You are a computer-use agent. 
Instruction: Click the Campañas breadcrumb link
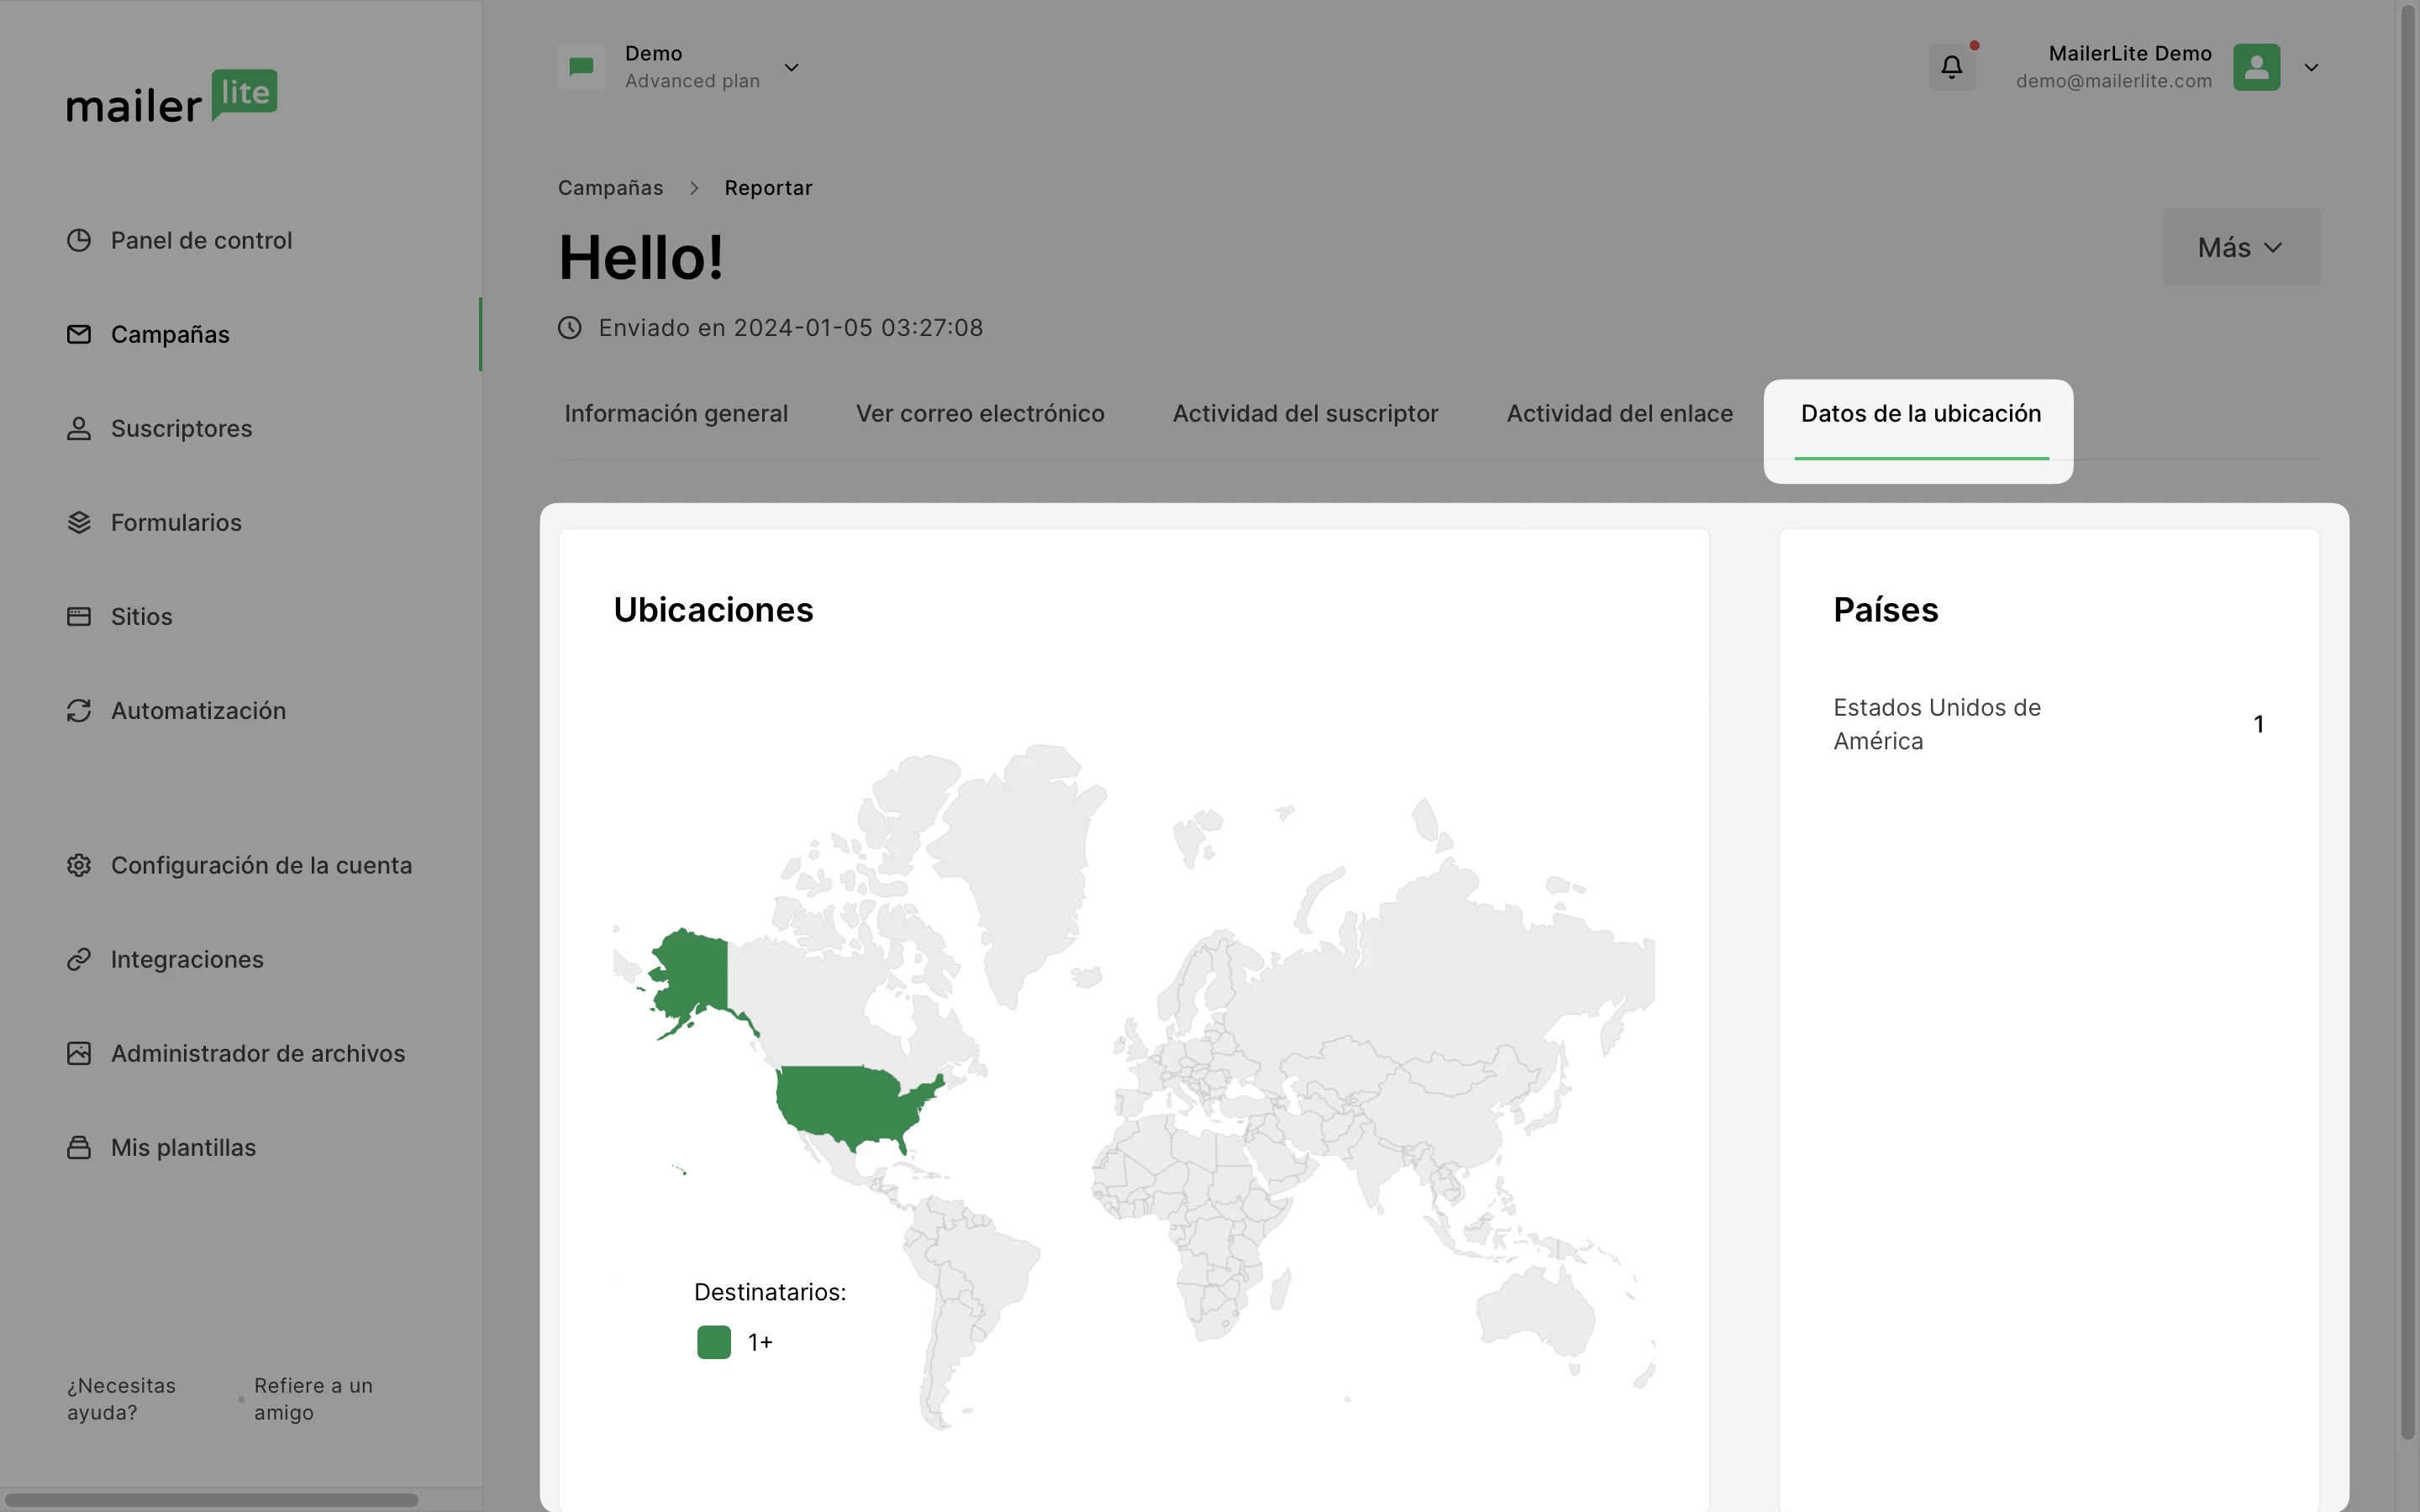(x=610, y=188)
